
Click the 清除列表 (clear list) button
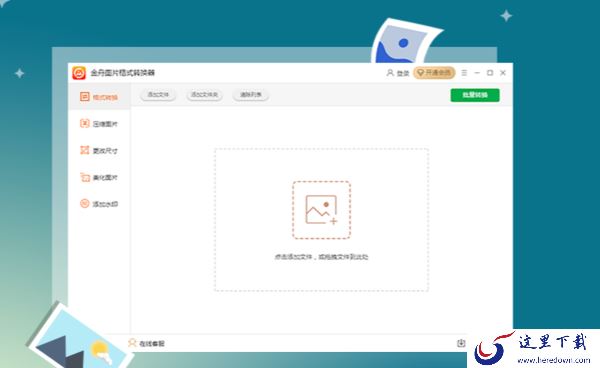point(251,95)
